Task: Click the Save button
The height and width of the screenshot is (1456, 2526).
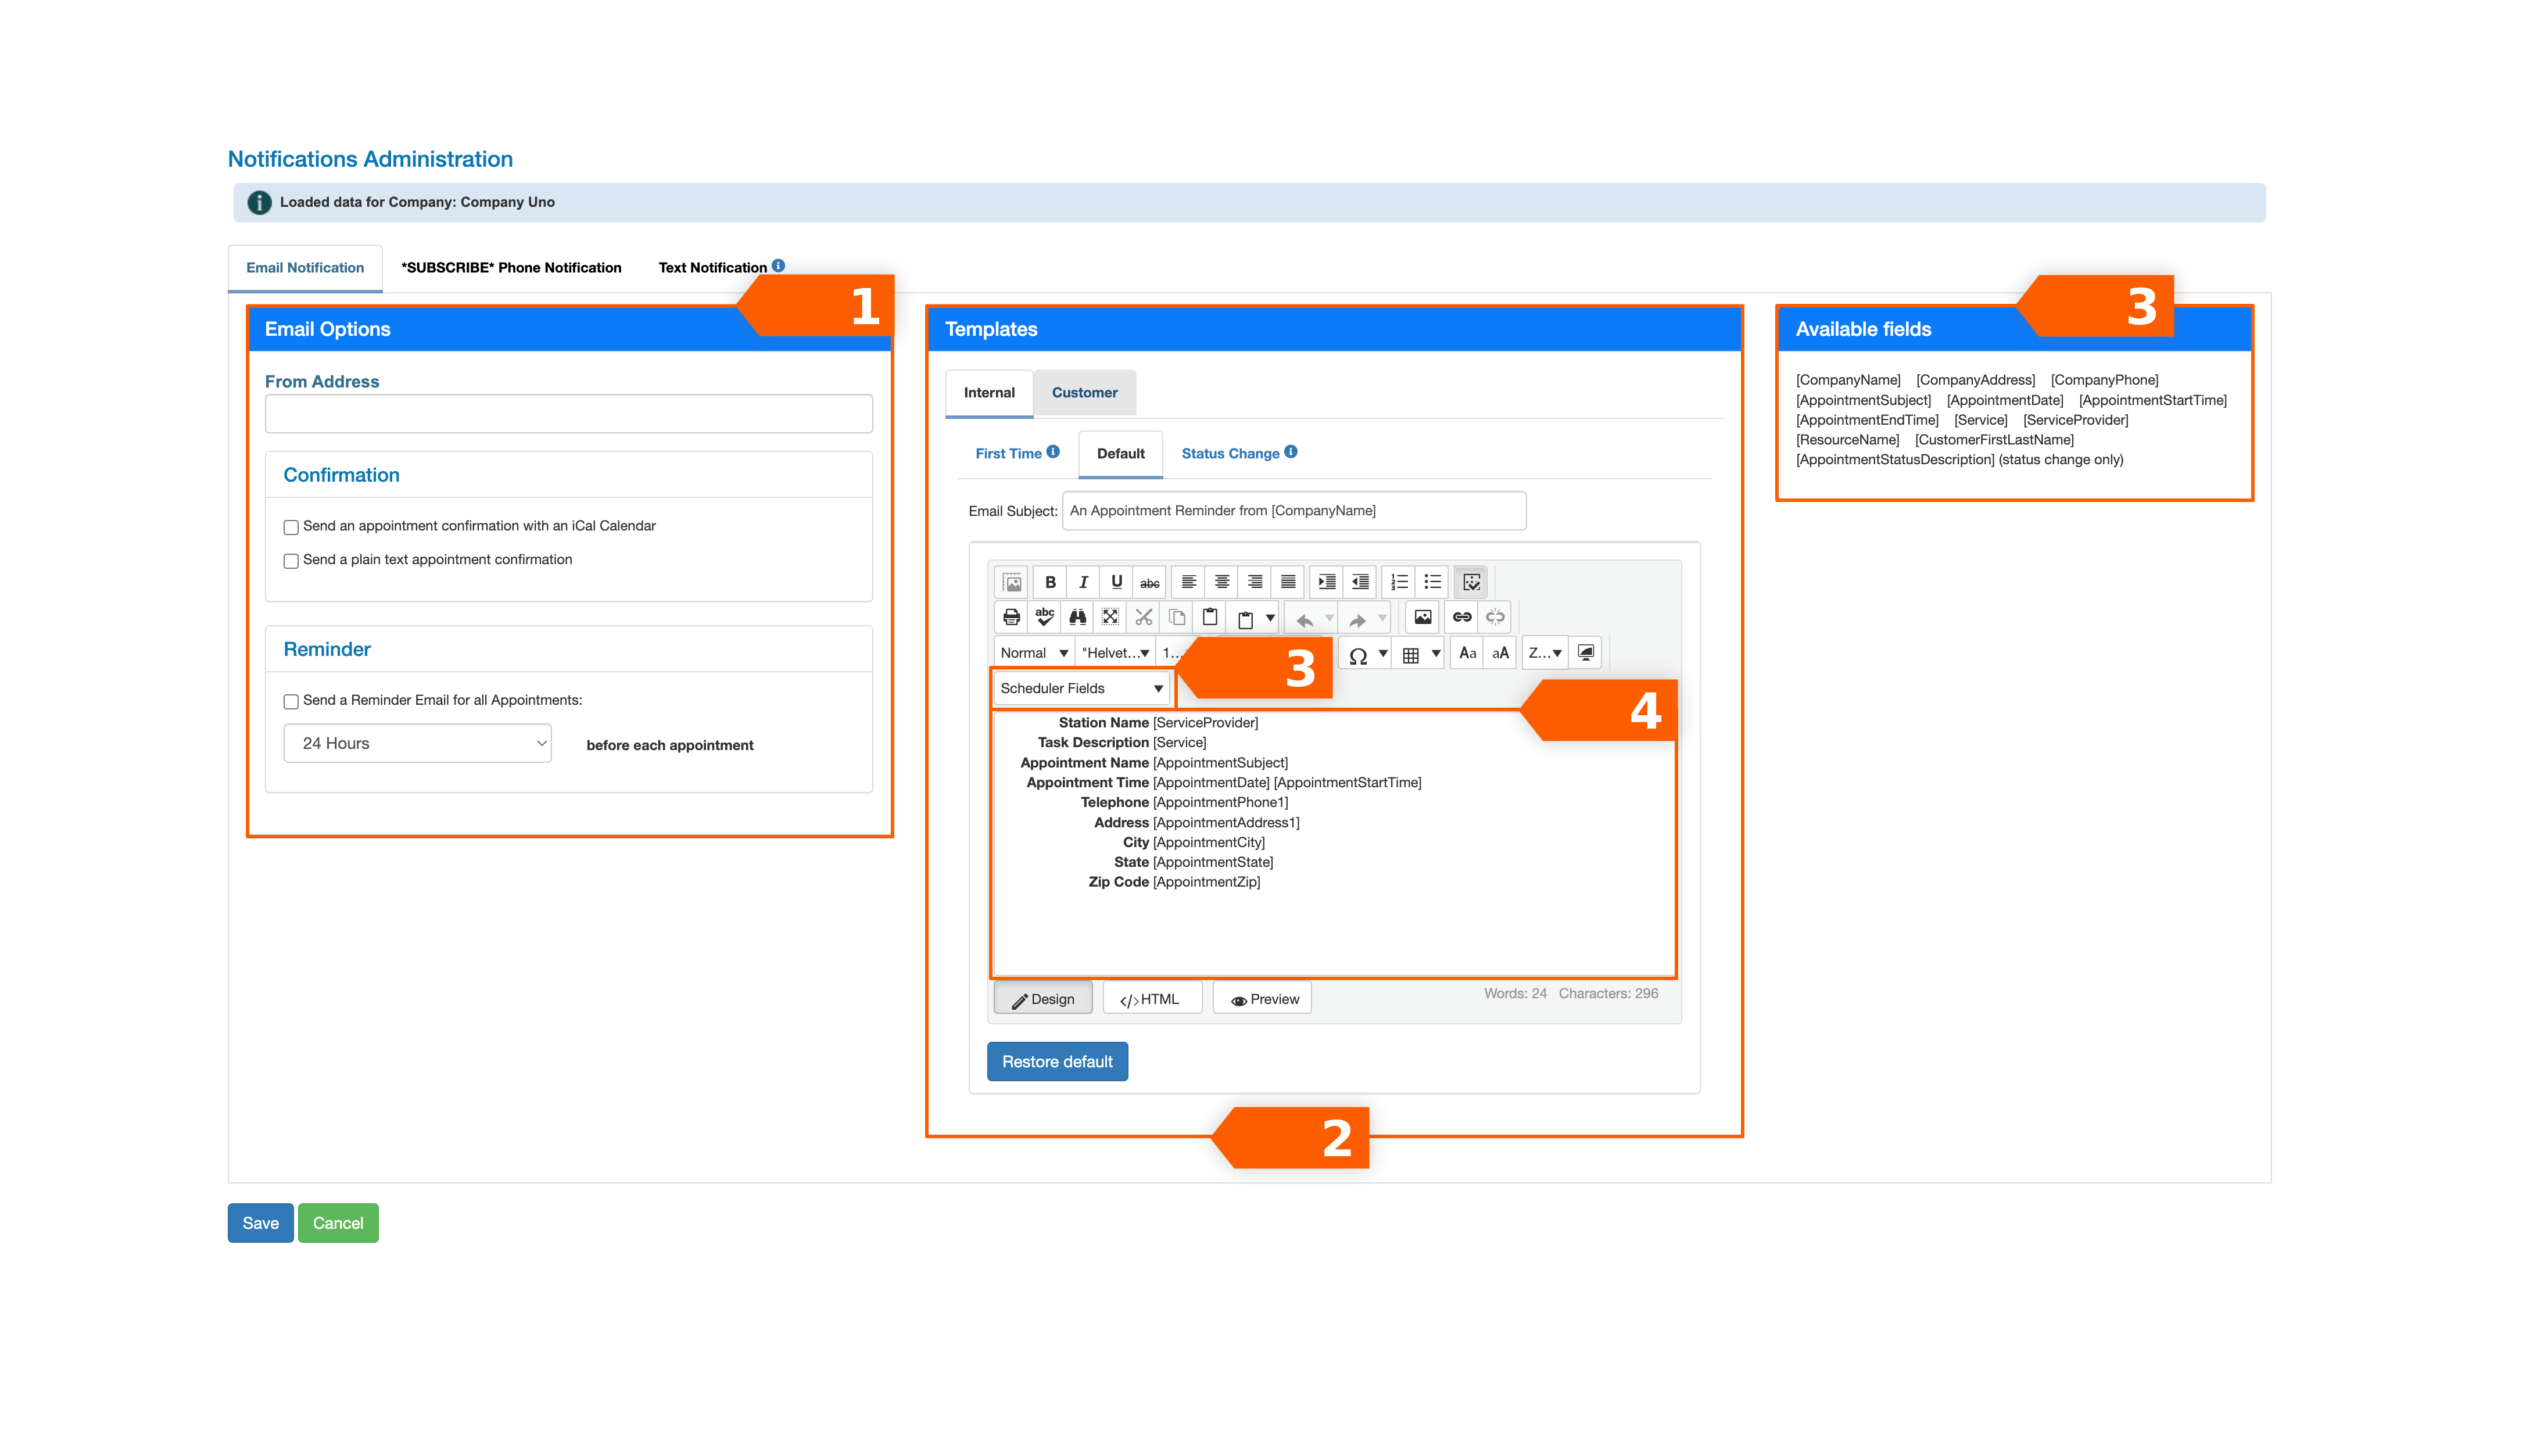Action: (x=260, y=1222)
